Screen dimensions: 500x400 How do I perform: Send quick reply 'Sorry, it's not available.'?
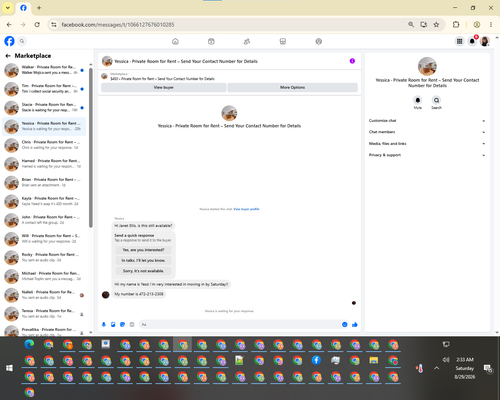(143, 271)
